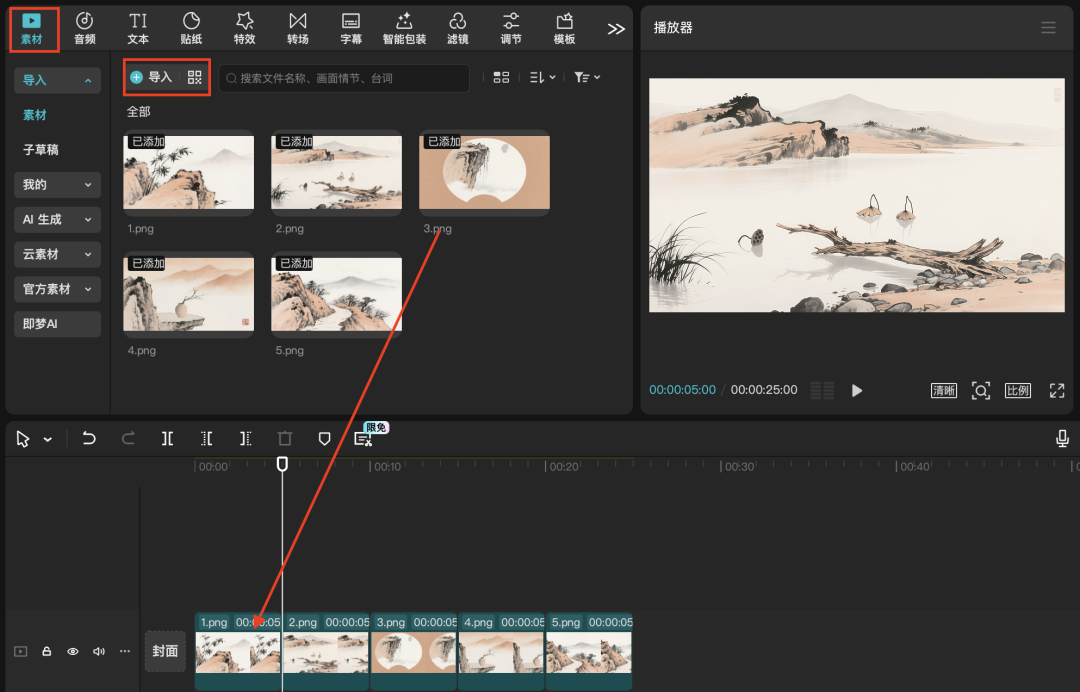Expand the 云素材 sidebar section
This screenshot has width=1080, height=692.
click(x=58, y=254)
